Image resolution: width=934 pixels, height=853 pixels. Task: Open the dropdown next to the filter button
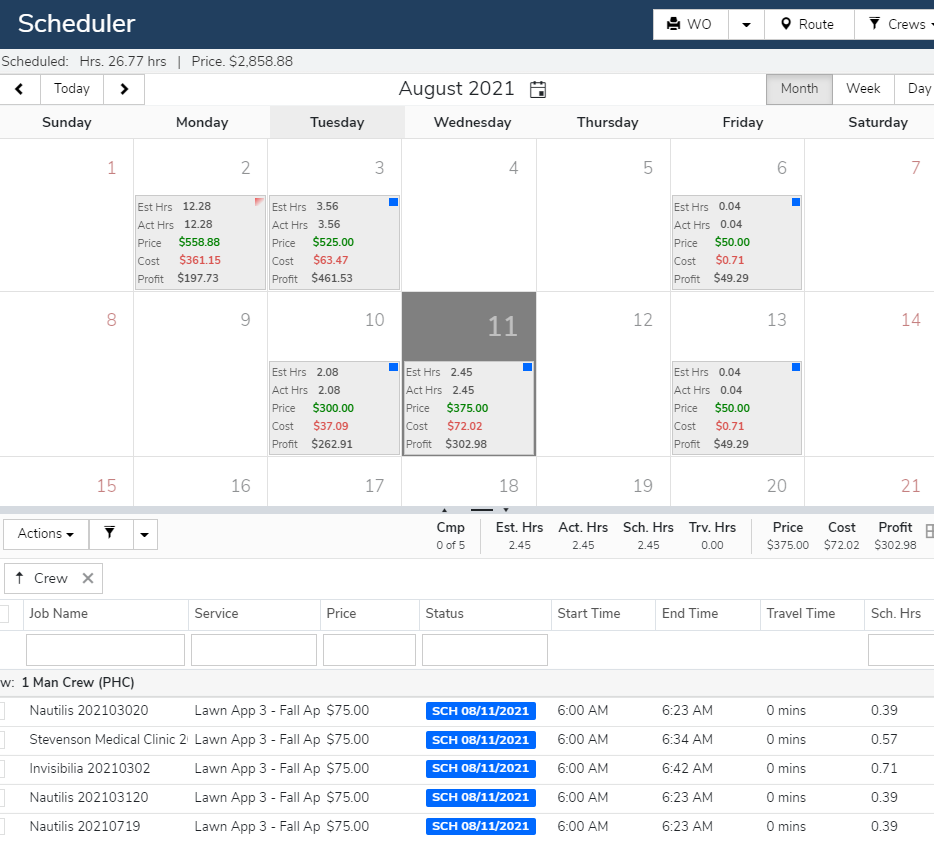click(x=145, y=534)
